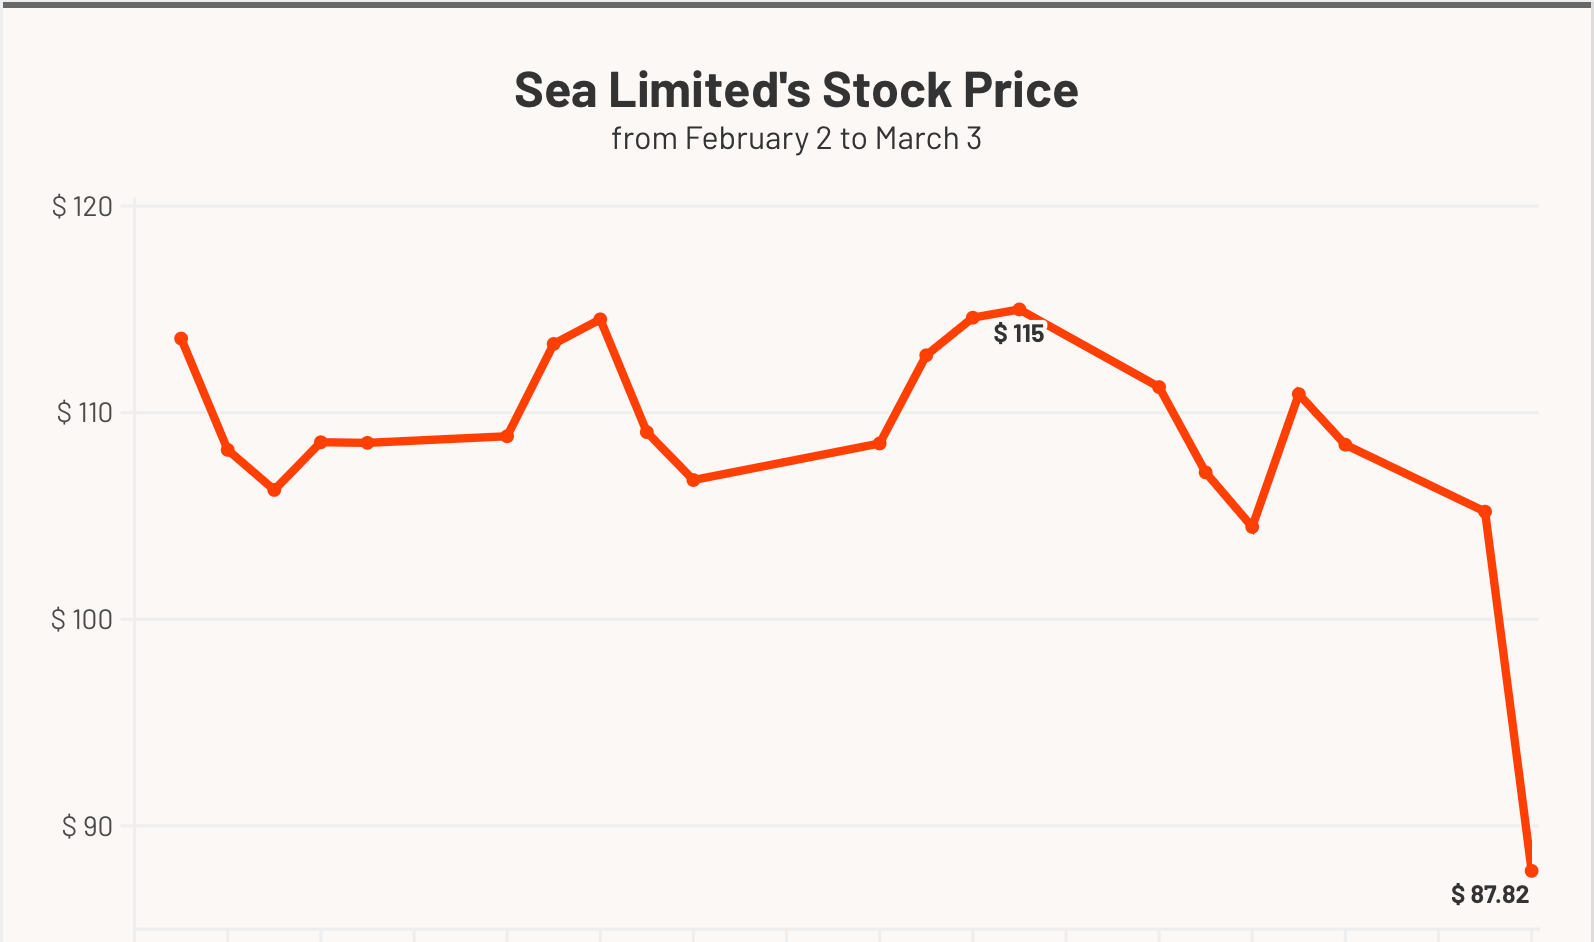Image resolution: width=1594 pixels, height=942 pixels.
Task: Select the third data point on the line
Action: [x=274, y=490]
